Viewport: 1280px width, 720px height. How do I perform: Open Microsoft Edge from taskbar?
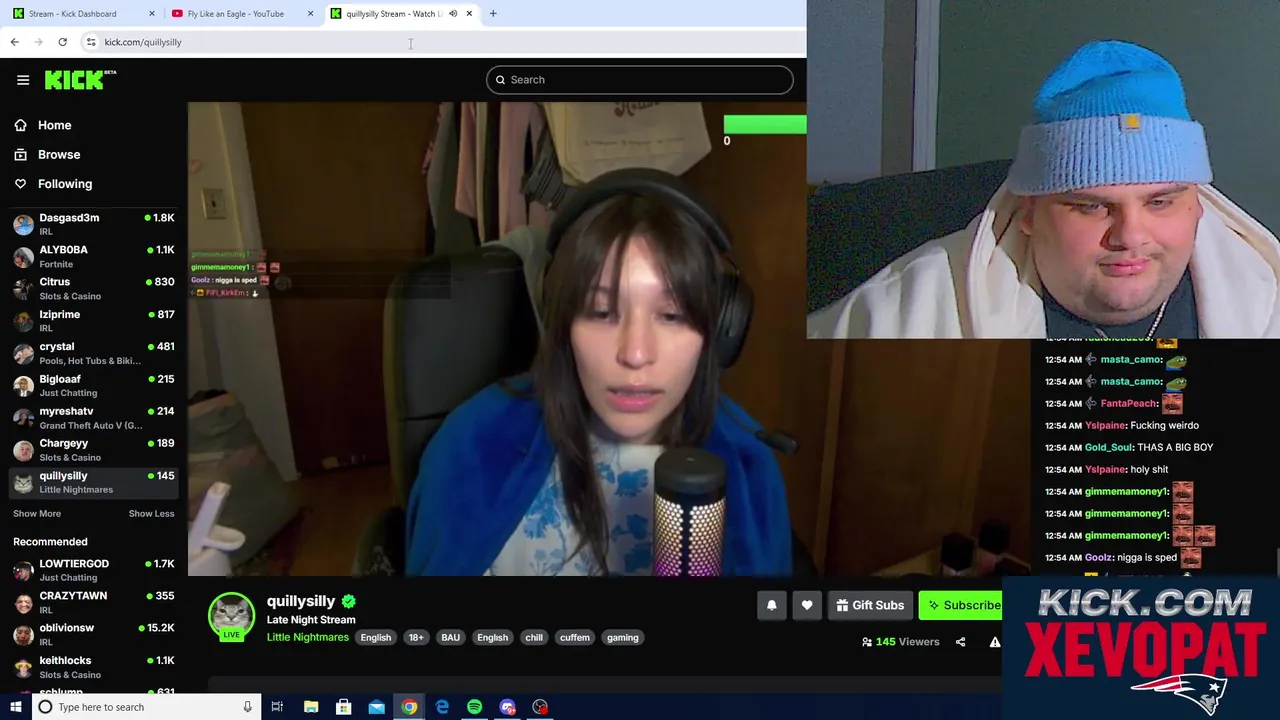[x=442, y=707]
